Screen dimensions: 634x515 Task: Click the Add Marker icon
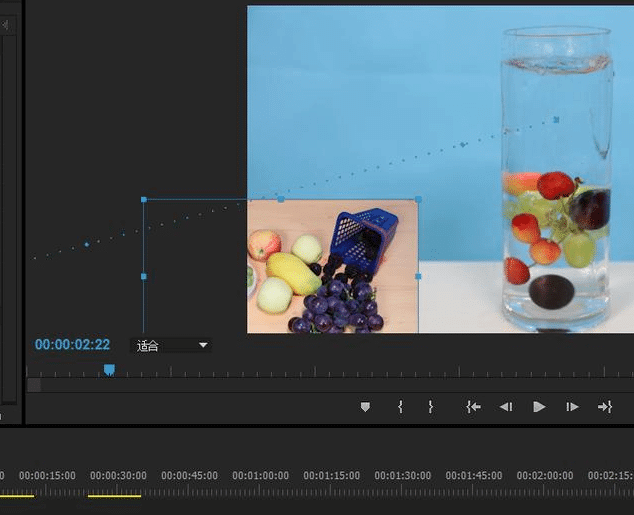coord(365,407)
